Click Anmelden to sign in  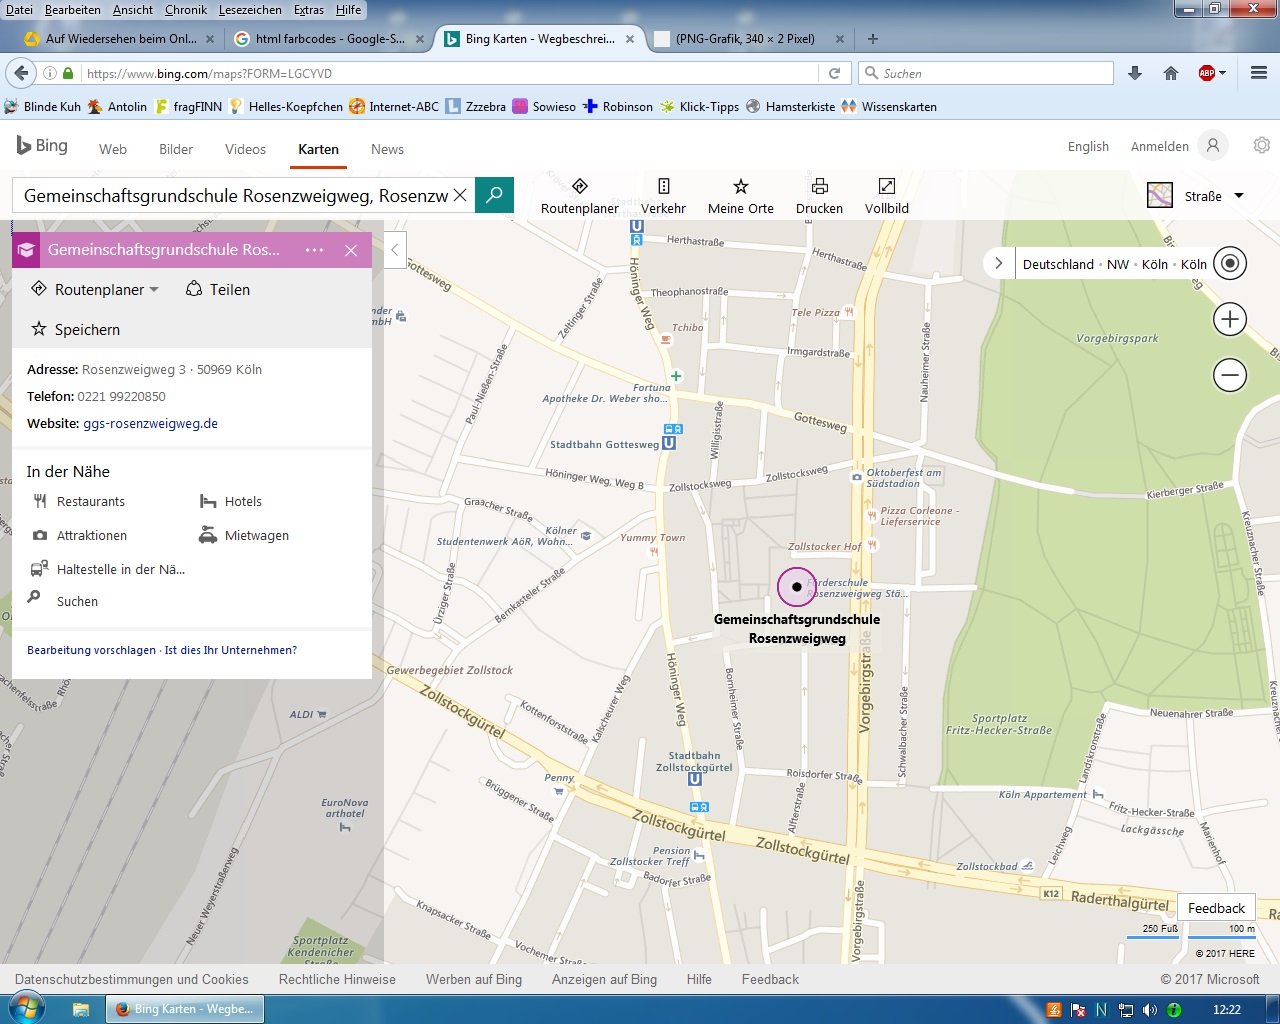point(1160,146)
